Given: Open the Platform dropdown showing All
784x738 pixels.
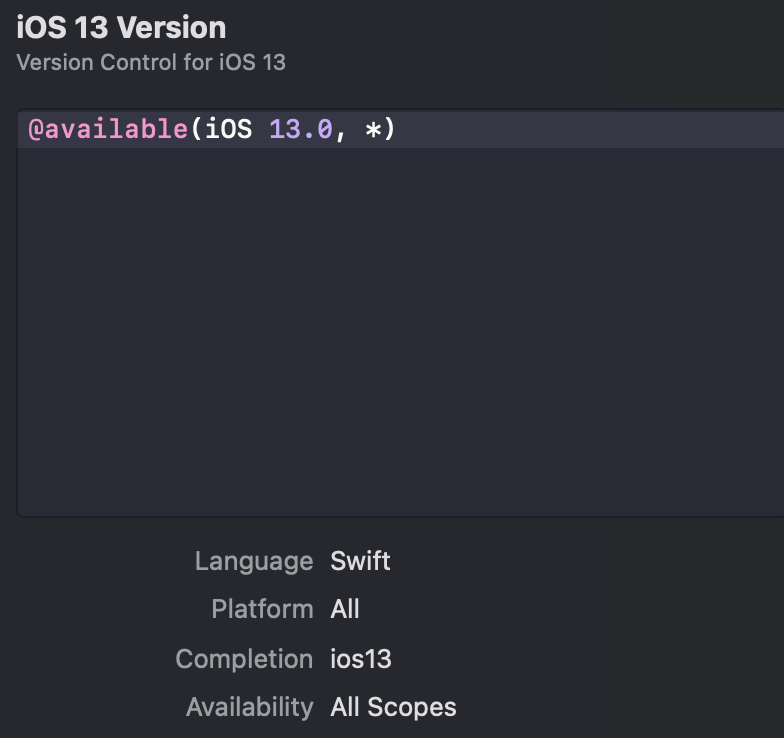Looking at the screenshot, I should 344,609.
